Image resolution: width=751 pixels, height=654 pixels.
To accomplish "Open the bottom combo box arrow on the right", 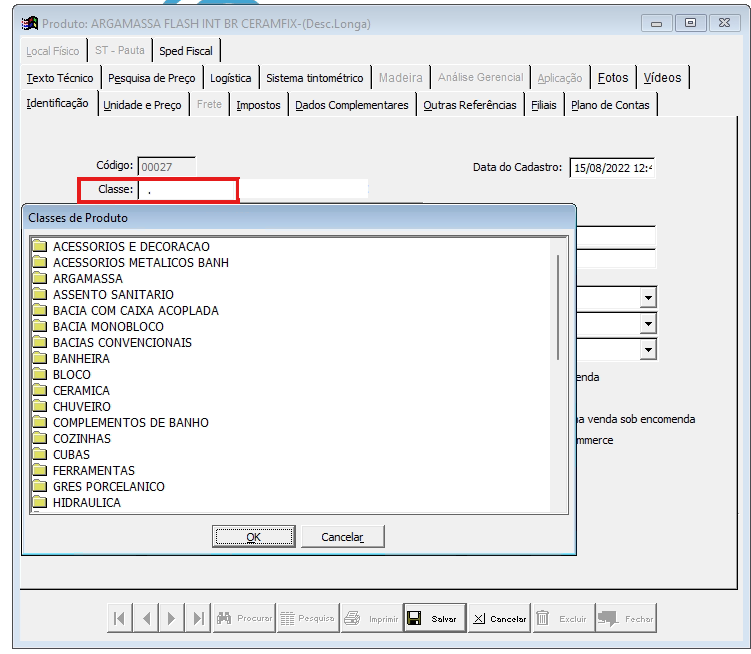I will pos(648,349).
